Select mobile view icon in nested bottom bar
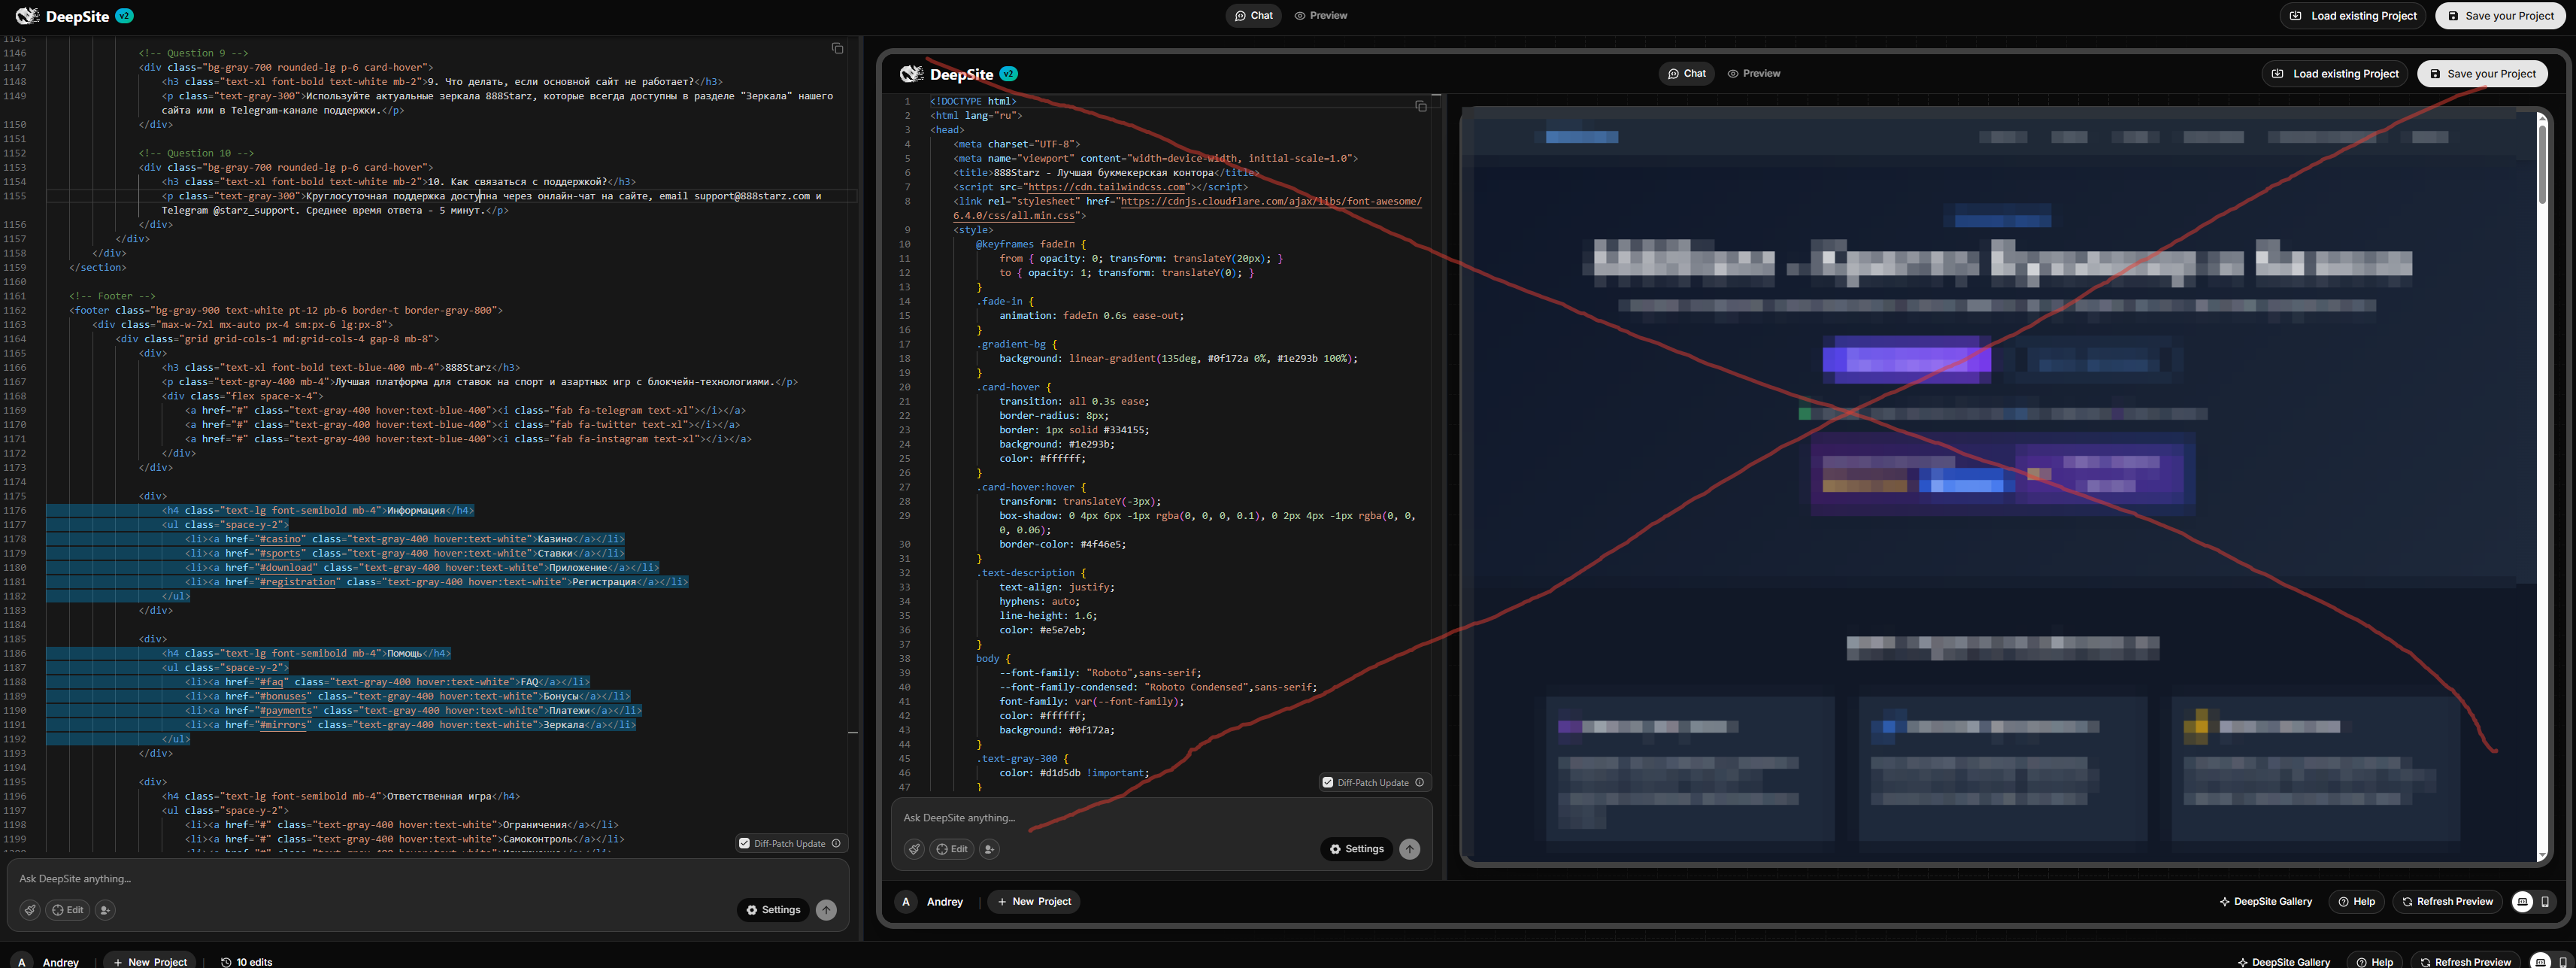Screen dimensions: 2576x968 click(2545, 901)
